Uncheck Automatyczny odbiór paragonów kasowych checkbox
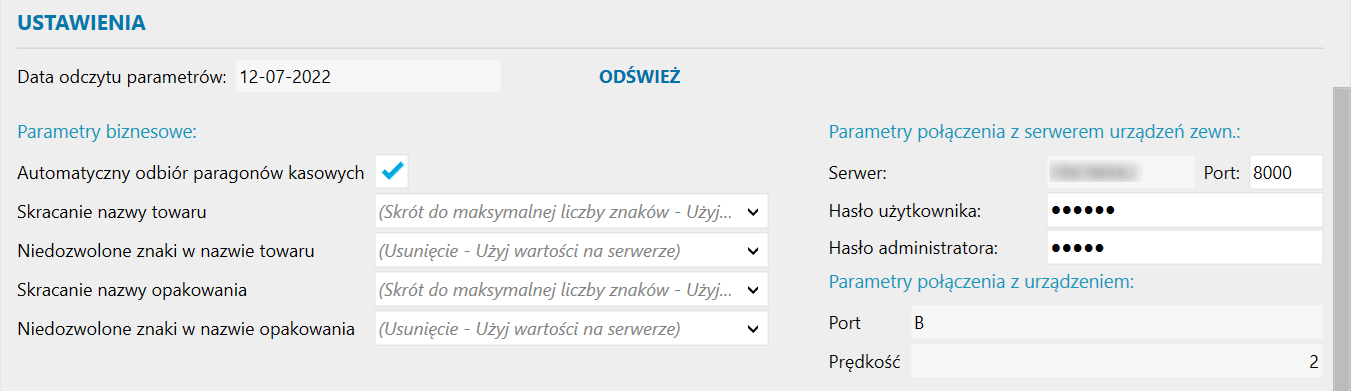This screenshot has width=1351, height=391. point(391,172)
